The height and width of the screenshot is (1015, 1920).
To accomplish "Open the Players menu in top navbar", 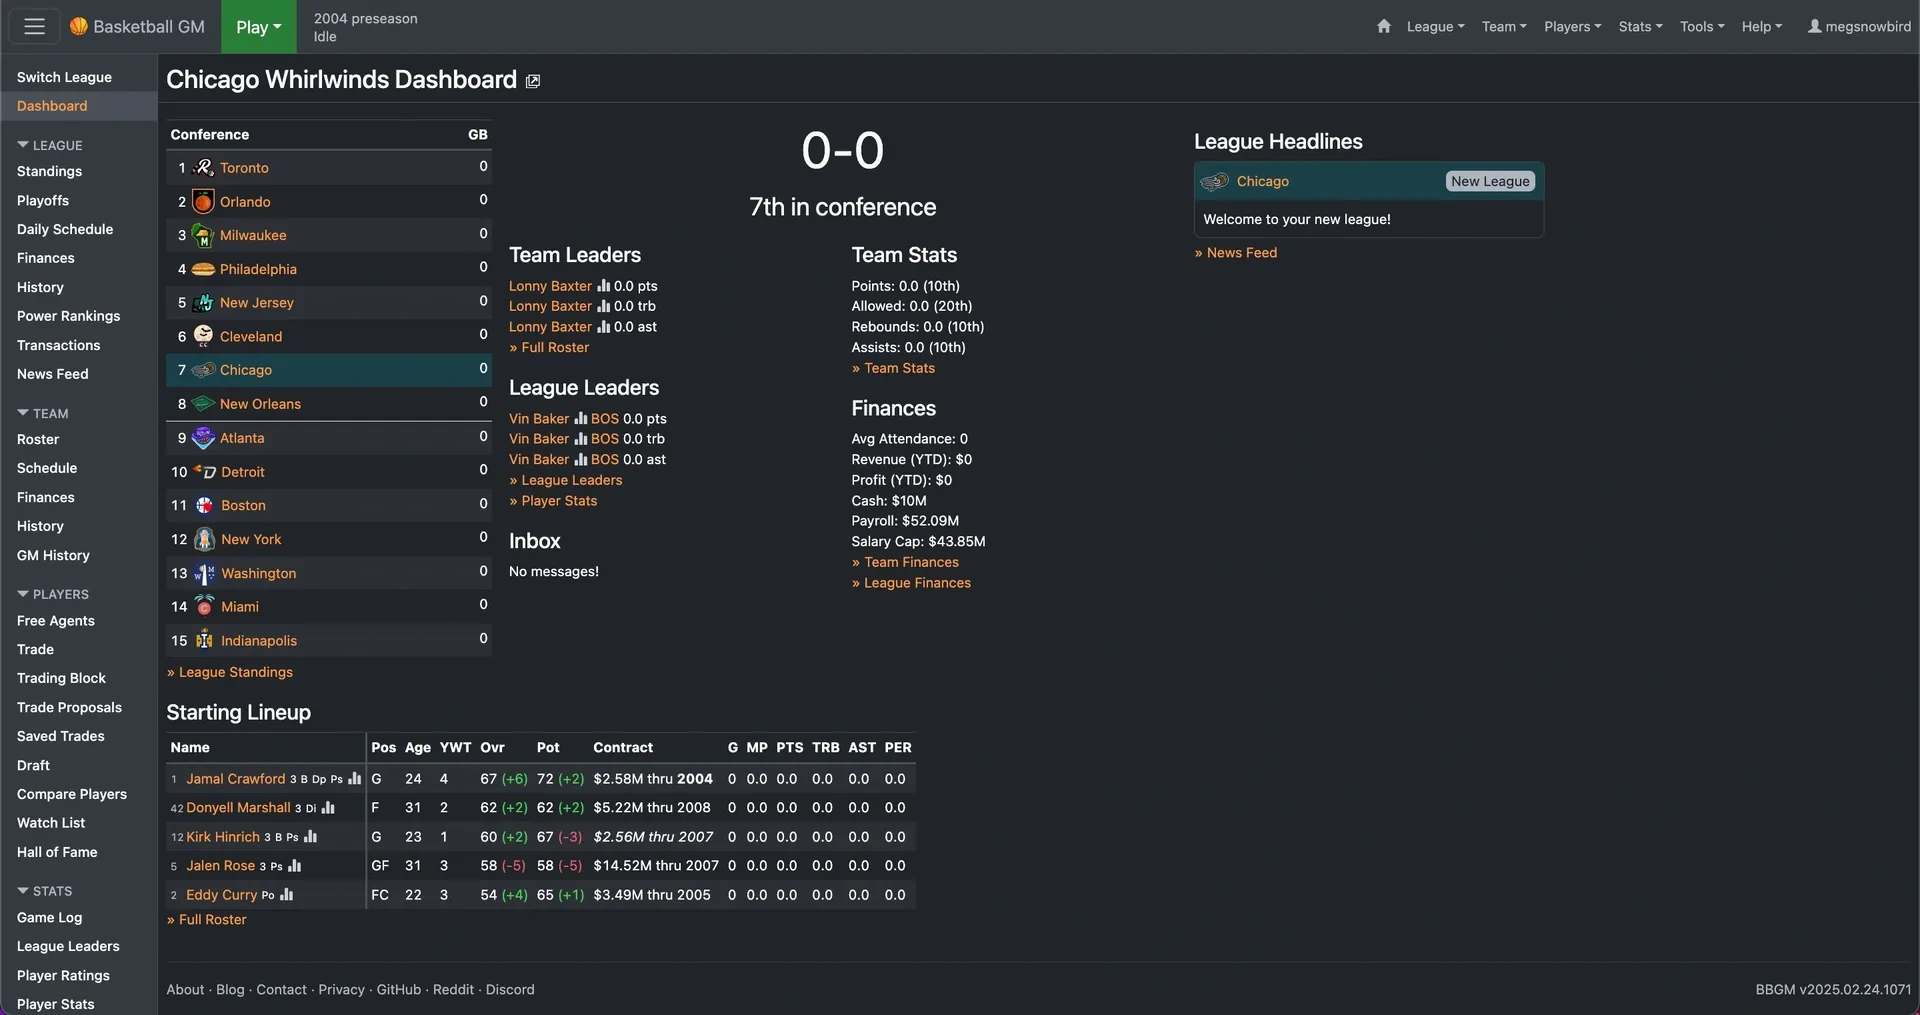I will (1572, 27).
